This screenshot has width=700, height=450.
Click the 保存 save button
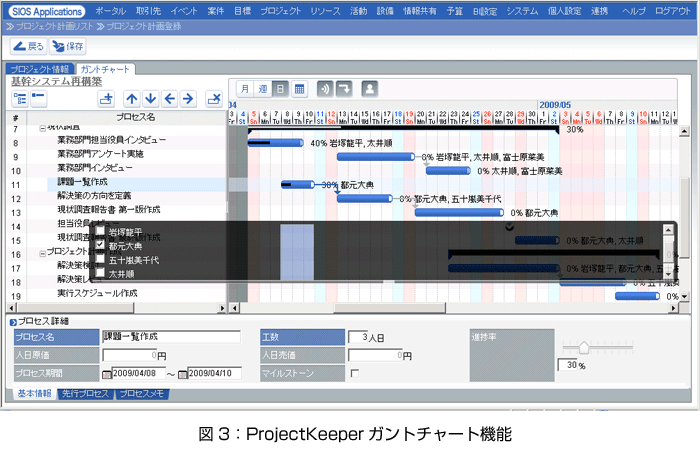[68, 46]
